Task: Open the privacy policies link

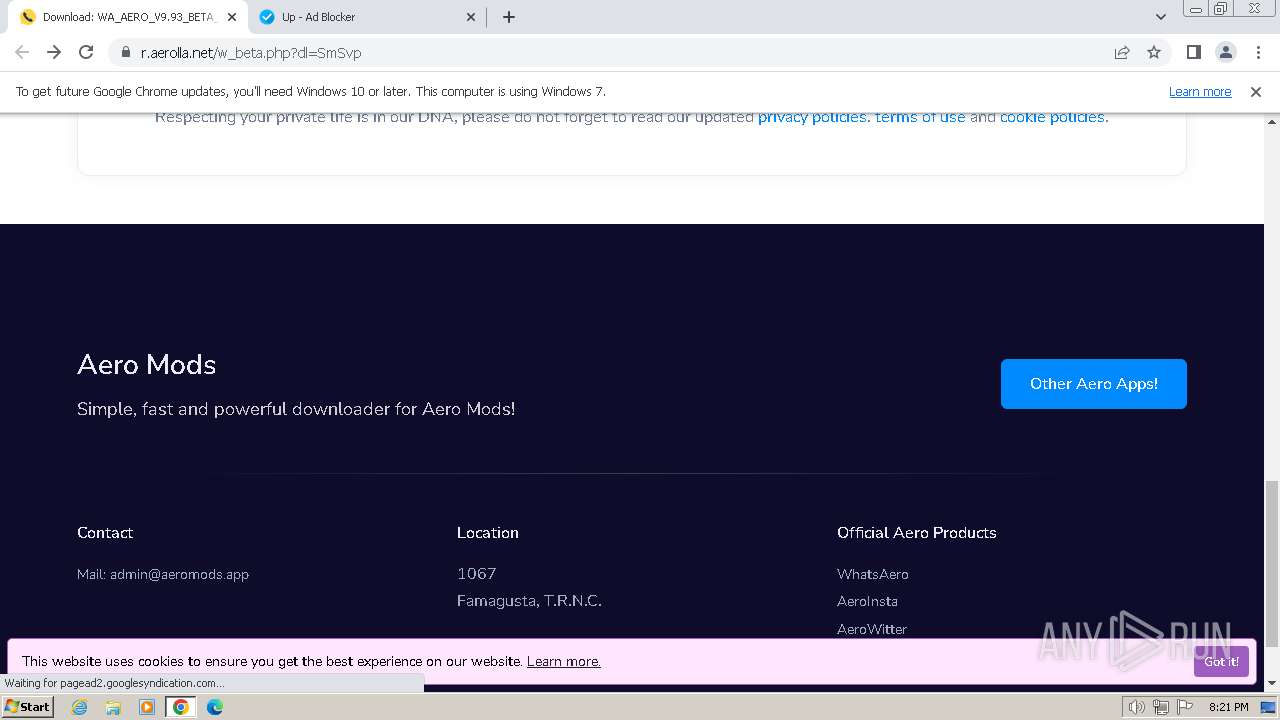Action: (x=812, y=117)
